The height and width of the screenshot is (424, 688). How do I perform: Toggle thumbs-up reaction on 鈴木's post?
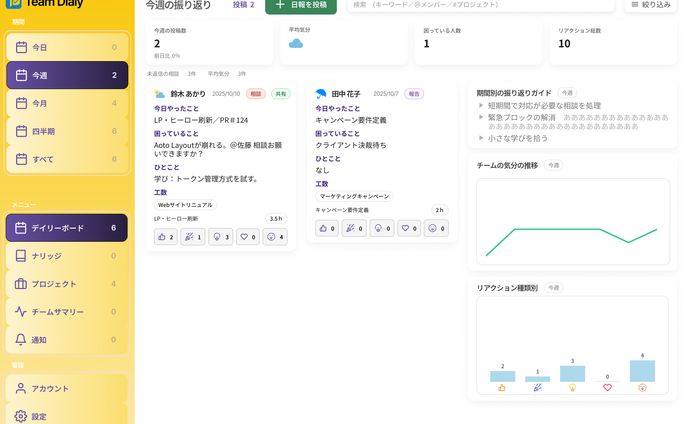[166, 237]
